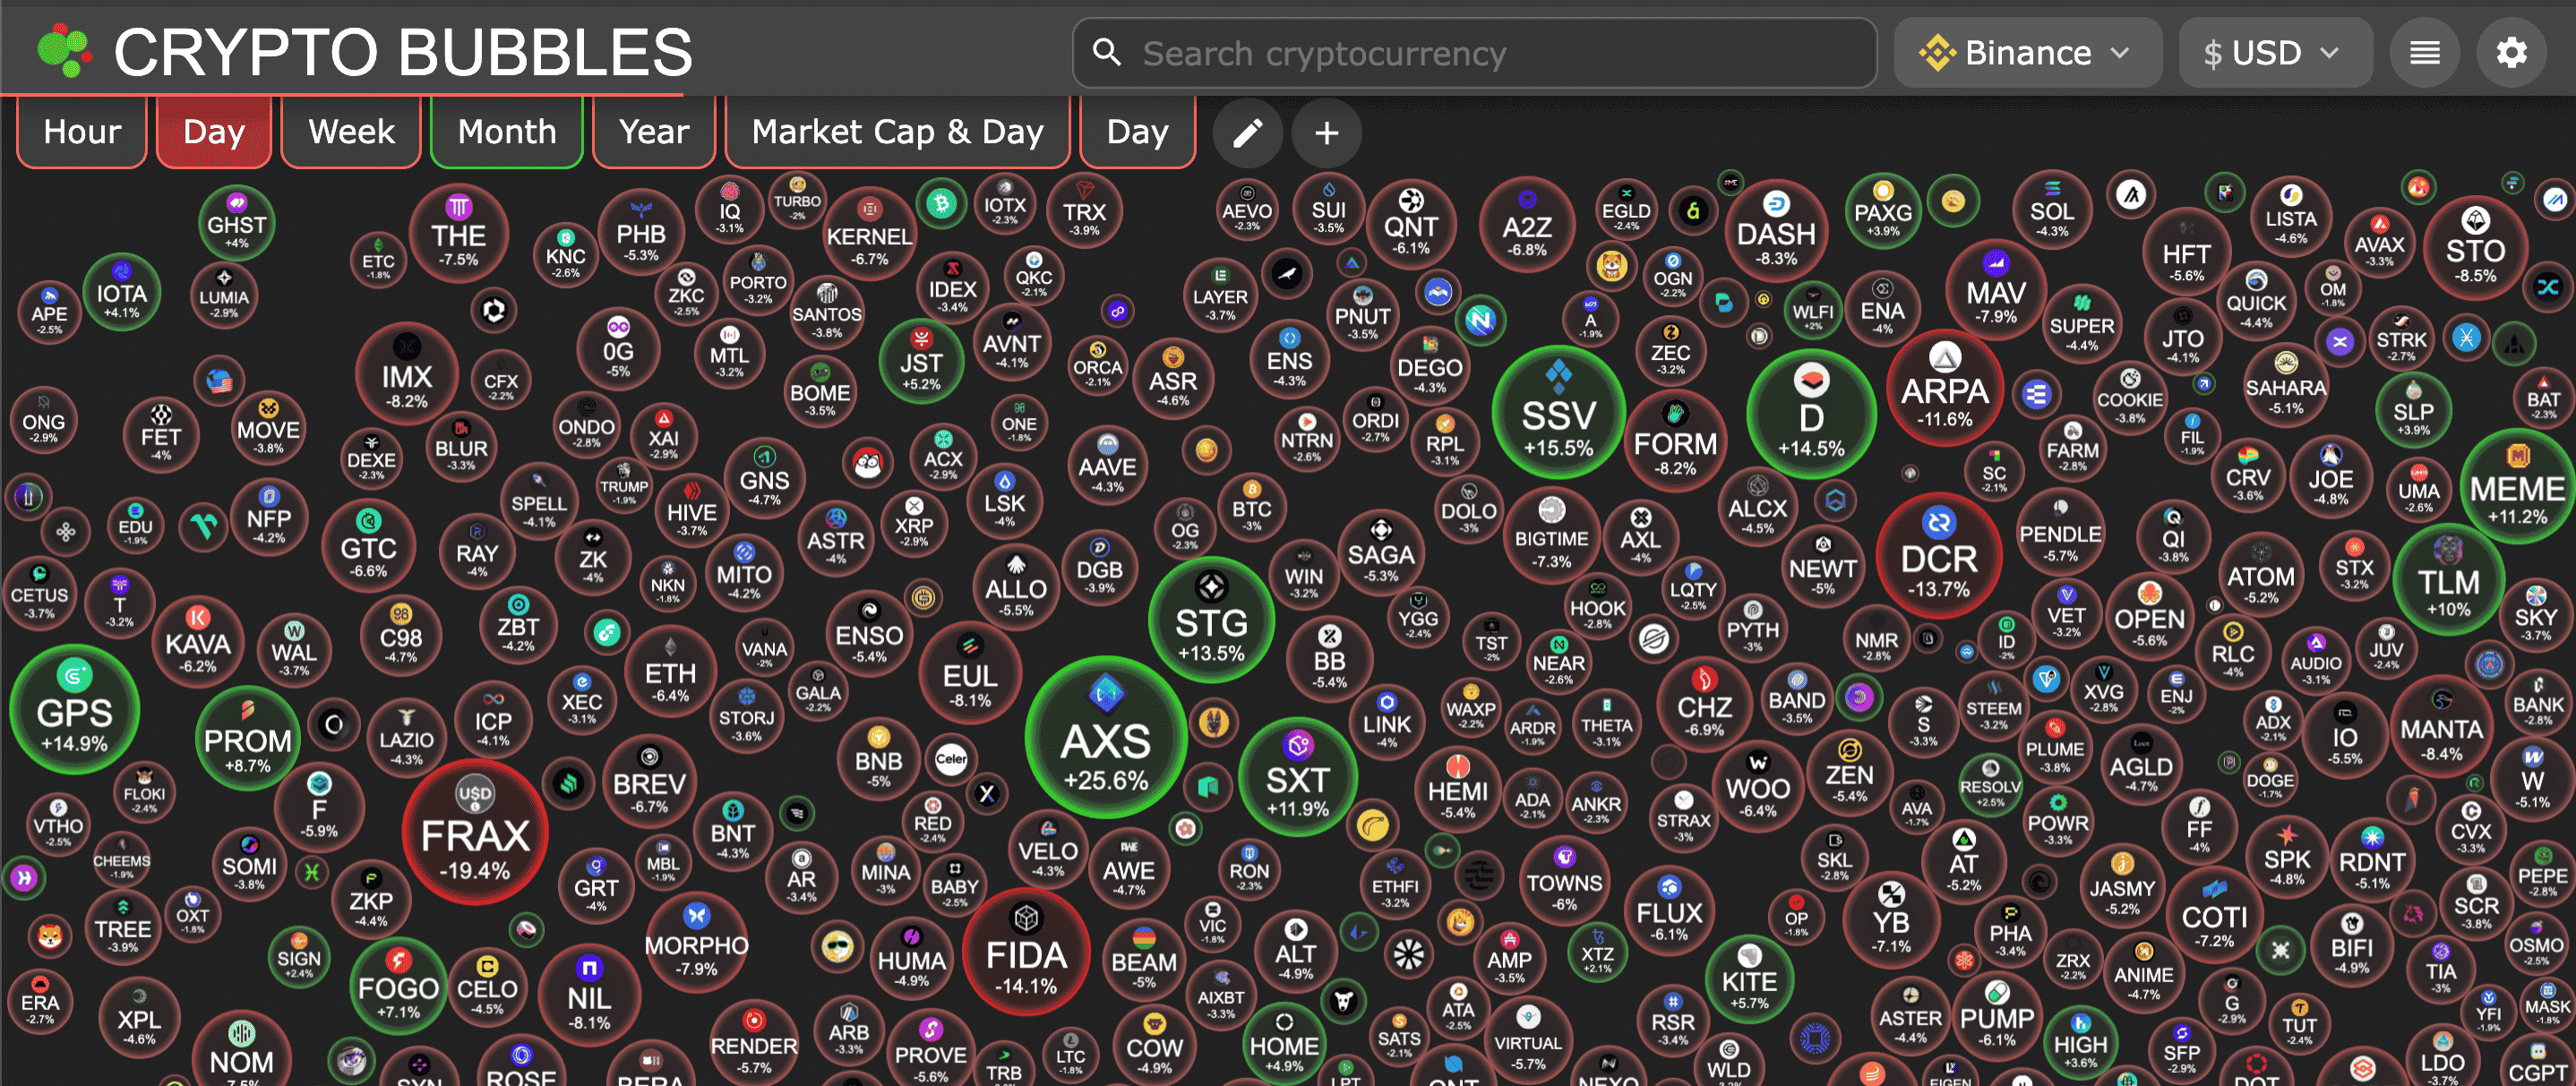Image resolution: width=2576 pixels, height=1086 pixels.
Task: Select the Year timeframe tab
Action: pos(654,132)
